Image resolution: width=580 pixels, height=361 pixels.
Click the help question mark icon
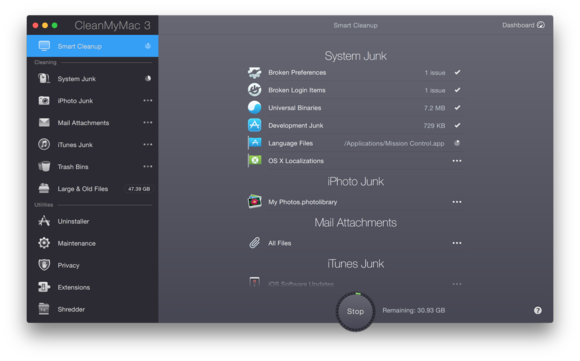(537, 310)
